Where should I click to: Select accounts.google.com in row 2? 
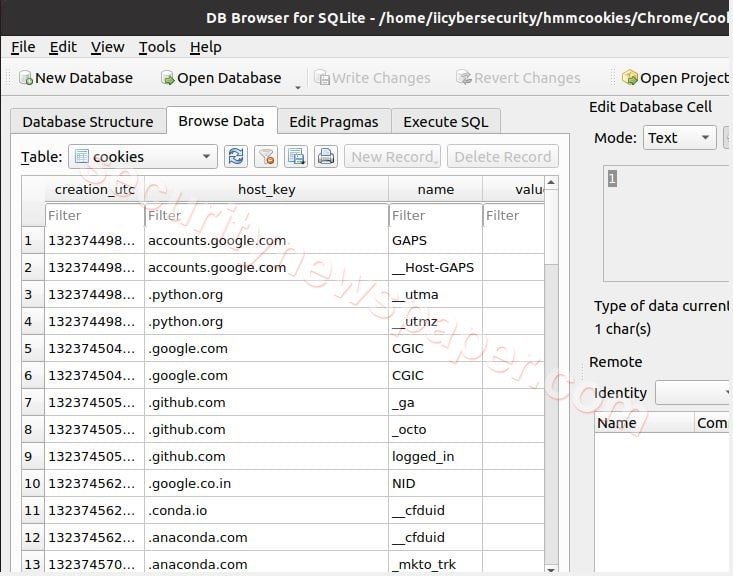(x=266, y=267)
